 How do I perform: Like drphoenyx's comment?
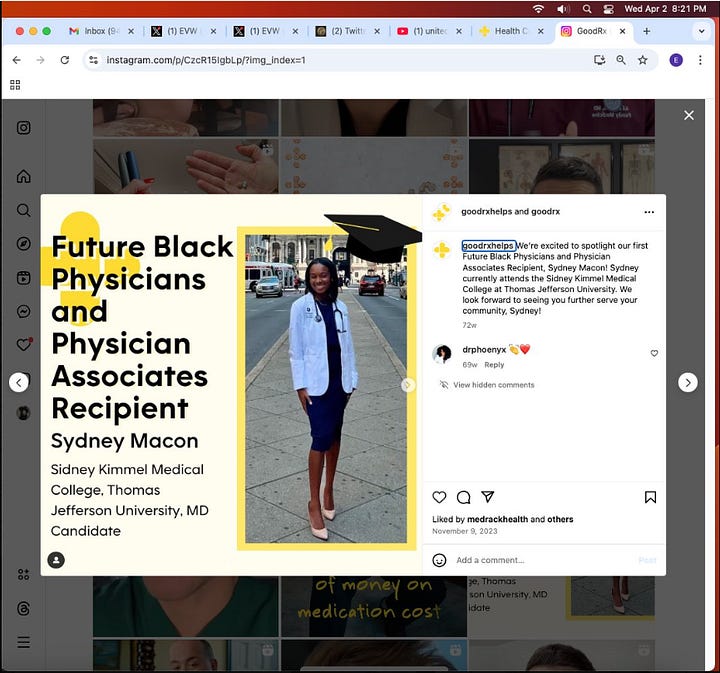(x=654, y=353)
